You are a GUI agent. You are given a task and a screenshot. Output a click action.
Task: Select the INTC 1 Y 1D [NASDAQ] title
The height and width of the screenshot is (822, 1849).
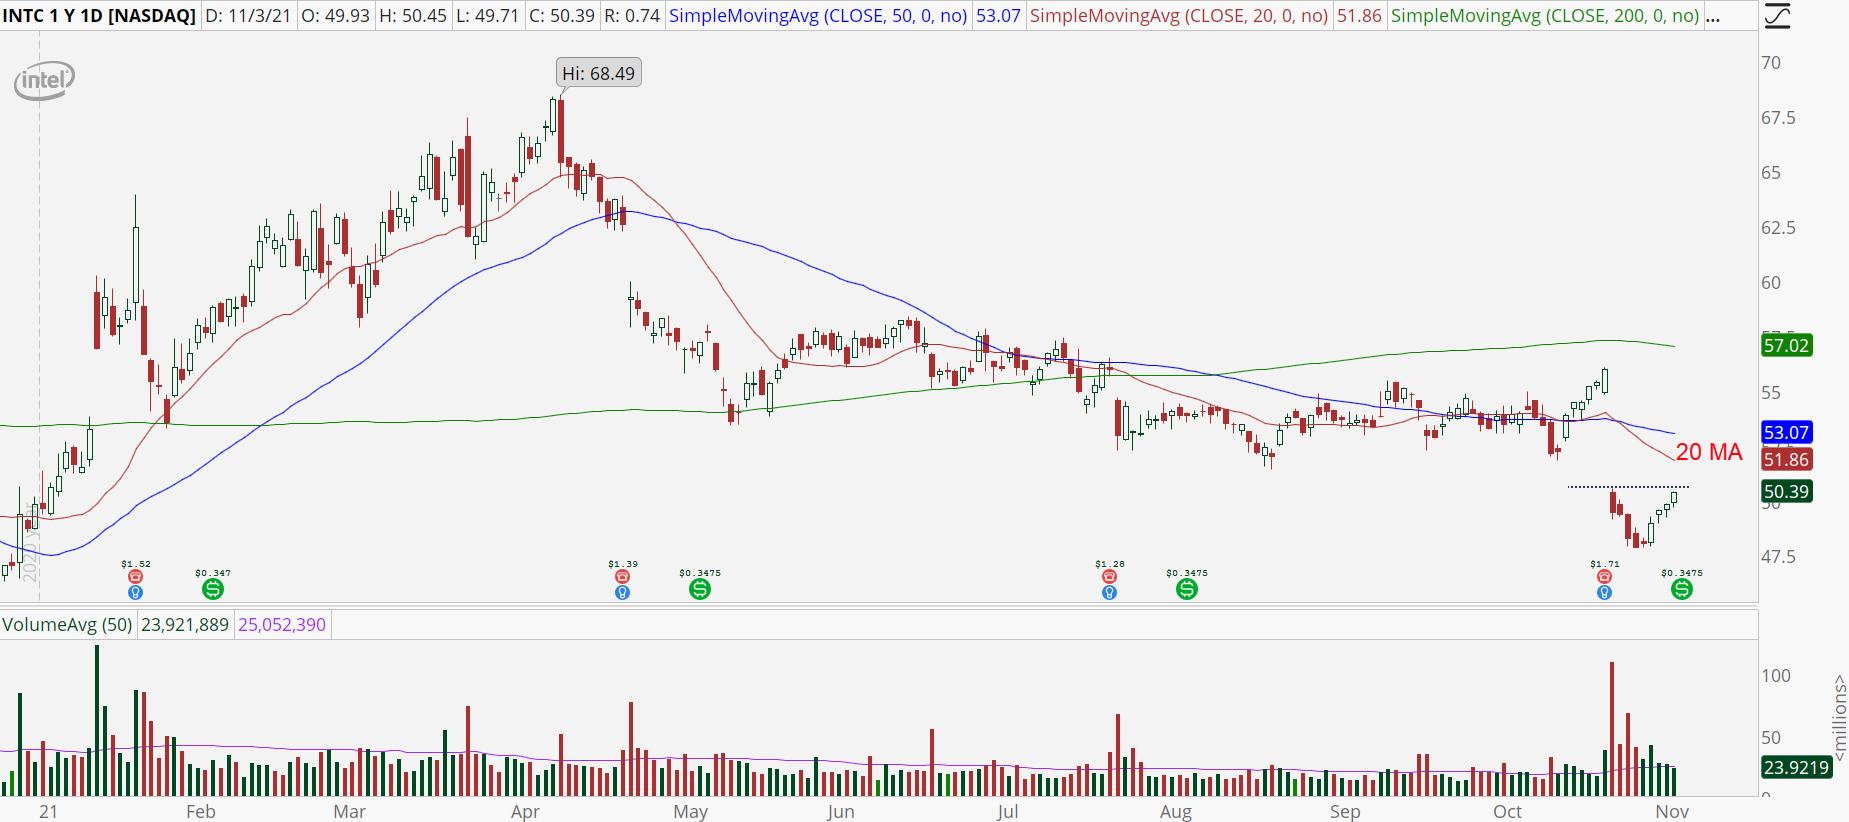(x=99, y=16)
